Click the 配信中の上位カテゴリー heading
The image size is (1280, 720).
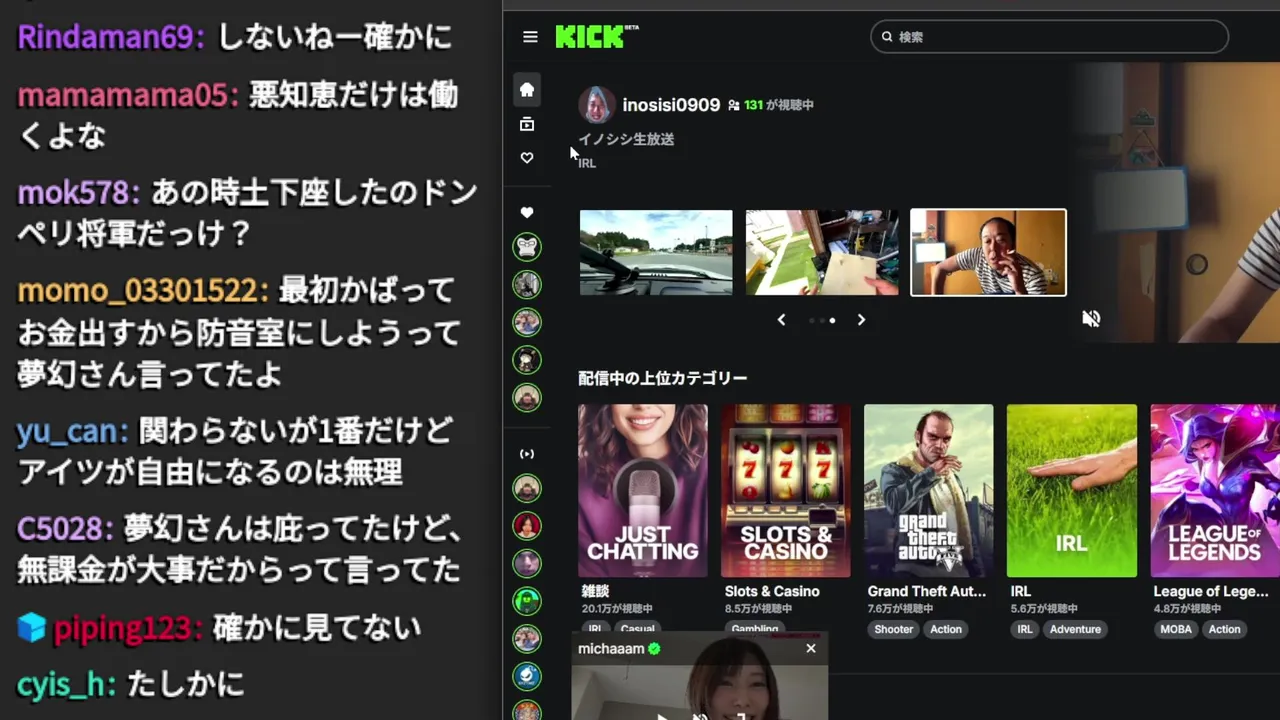click(x=663, y=378)
